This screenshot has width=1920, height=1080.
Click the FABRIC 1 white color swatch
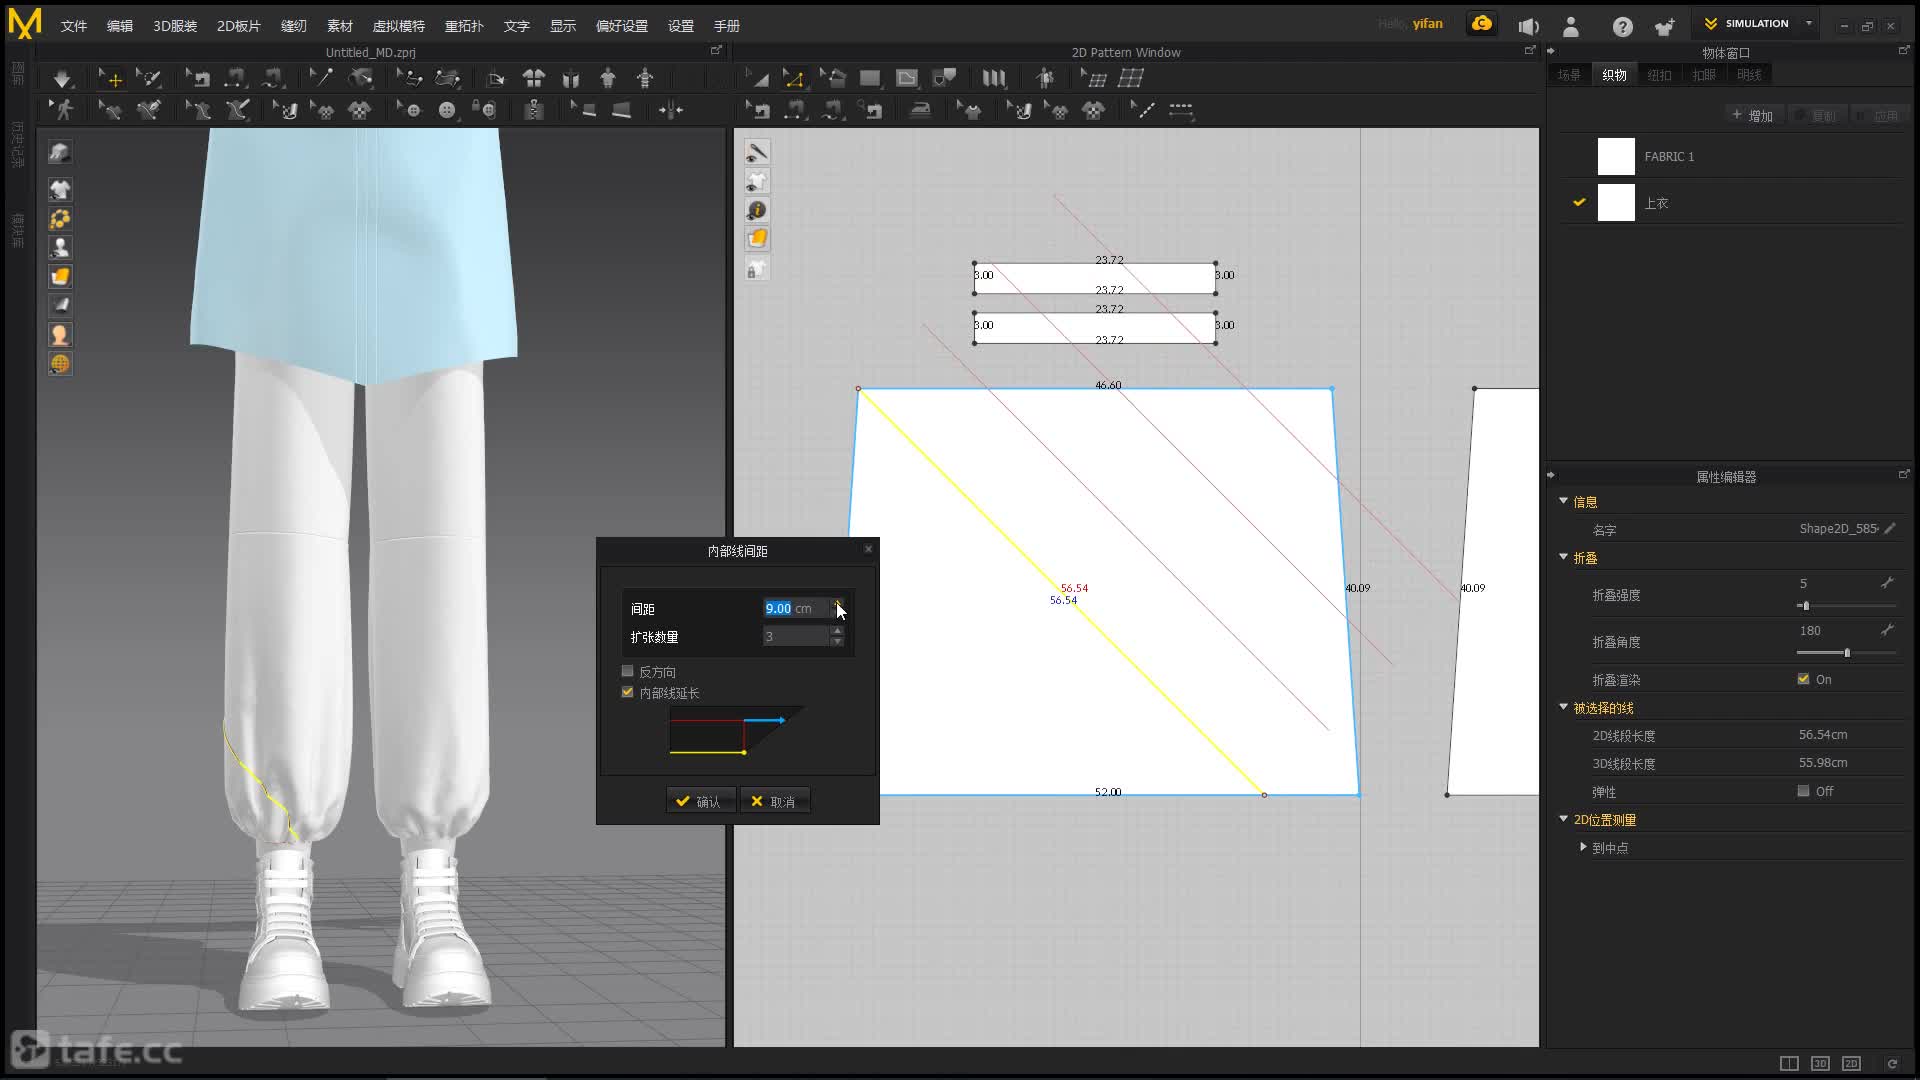coord(1616,157)
